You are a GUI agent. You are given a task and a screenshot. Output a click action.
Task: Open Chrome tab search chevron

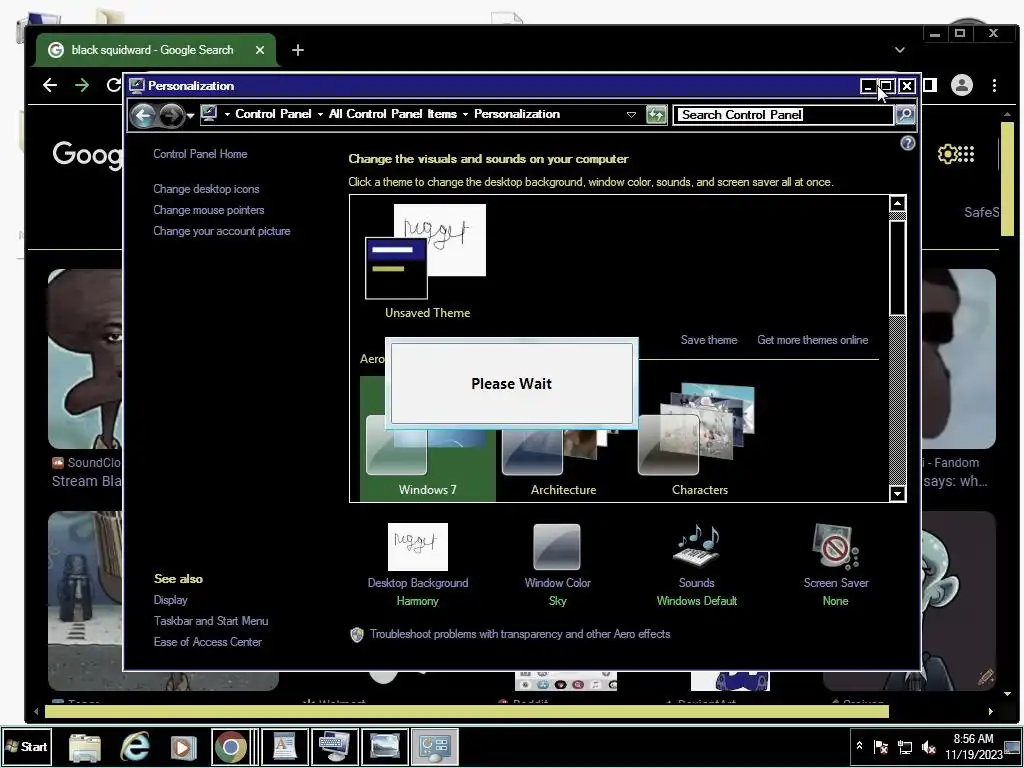(x=900, y=50)
